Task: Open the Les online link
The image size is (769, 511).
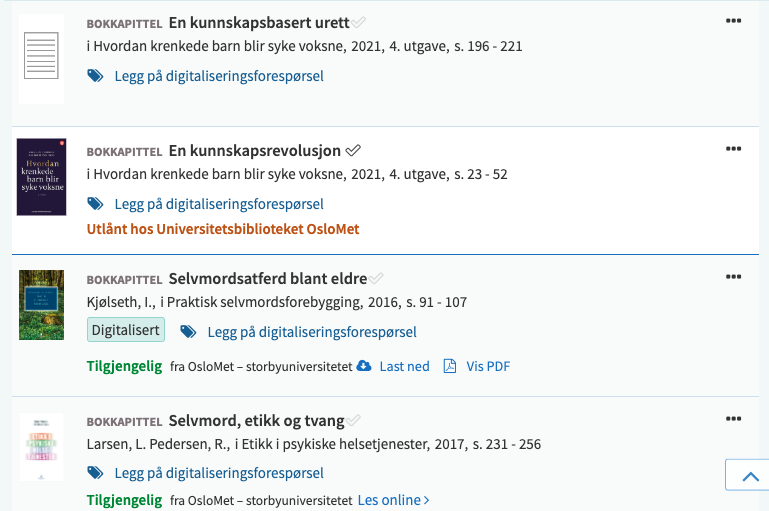Action: pos(393,499)
